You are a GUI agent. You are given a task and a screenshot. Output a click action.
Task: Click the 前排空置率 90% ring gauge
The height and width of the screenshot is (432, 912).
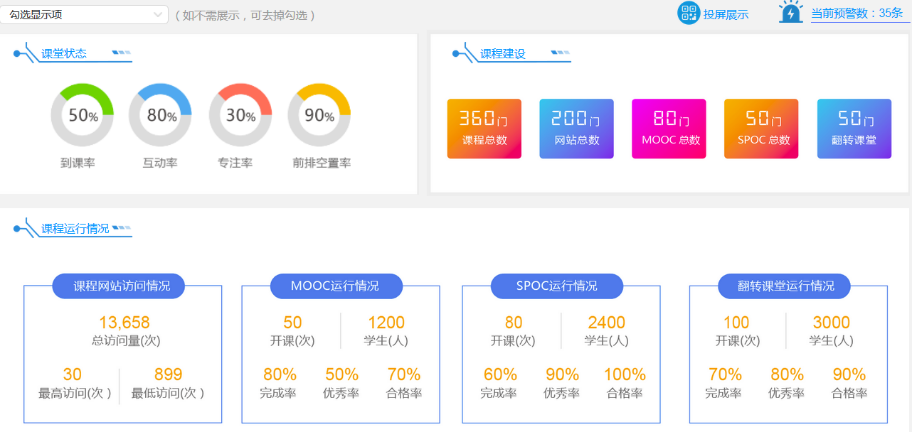(319, 115)
